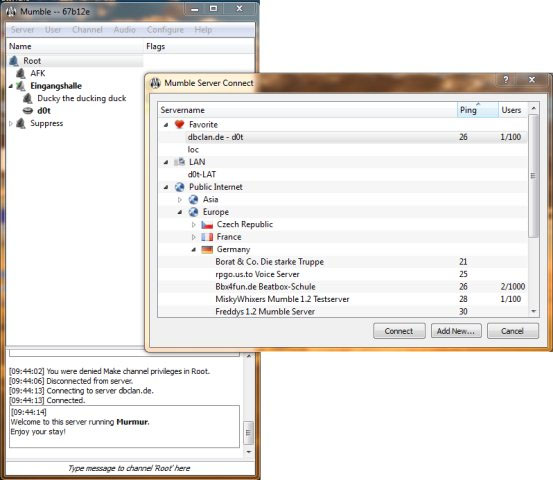The image size is (553, 480).
Task: Click the icon beside Ducky the ducking duck
Action: tap(28, 98)
